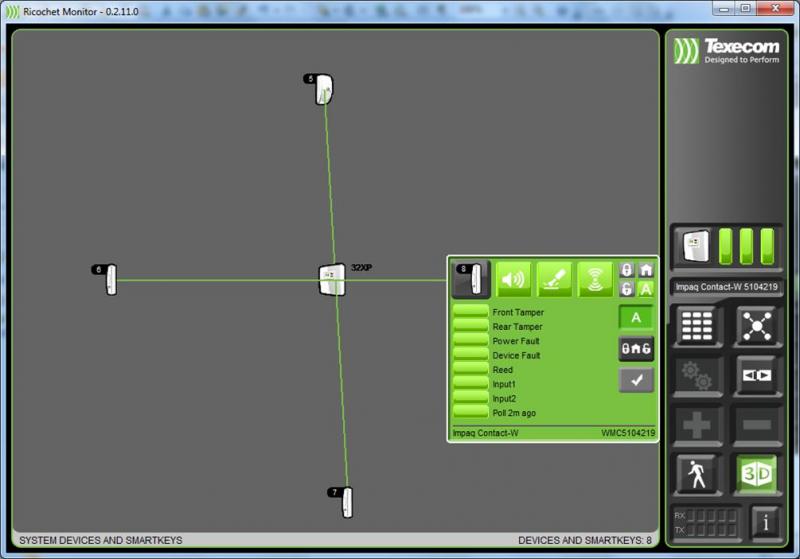
Task: Click the pen signature icon in popup
Action: [x=554, y=279]
